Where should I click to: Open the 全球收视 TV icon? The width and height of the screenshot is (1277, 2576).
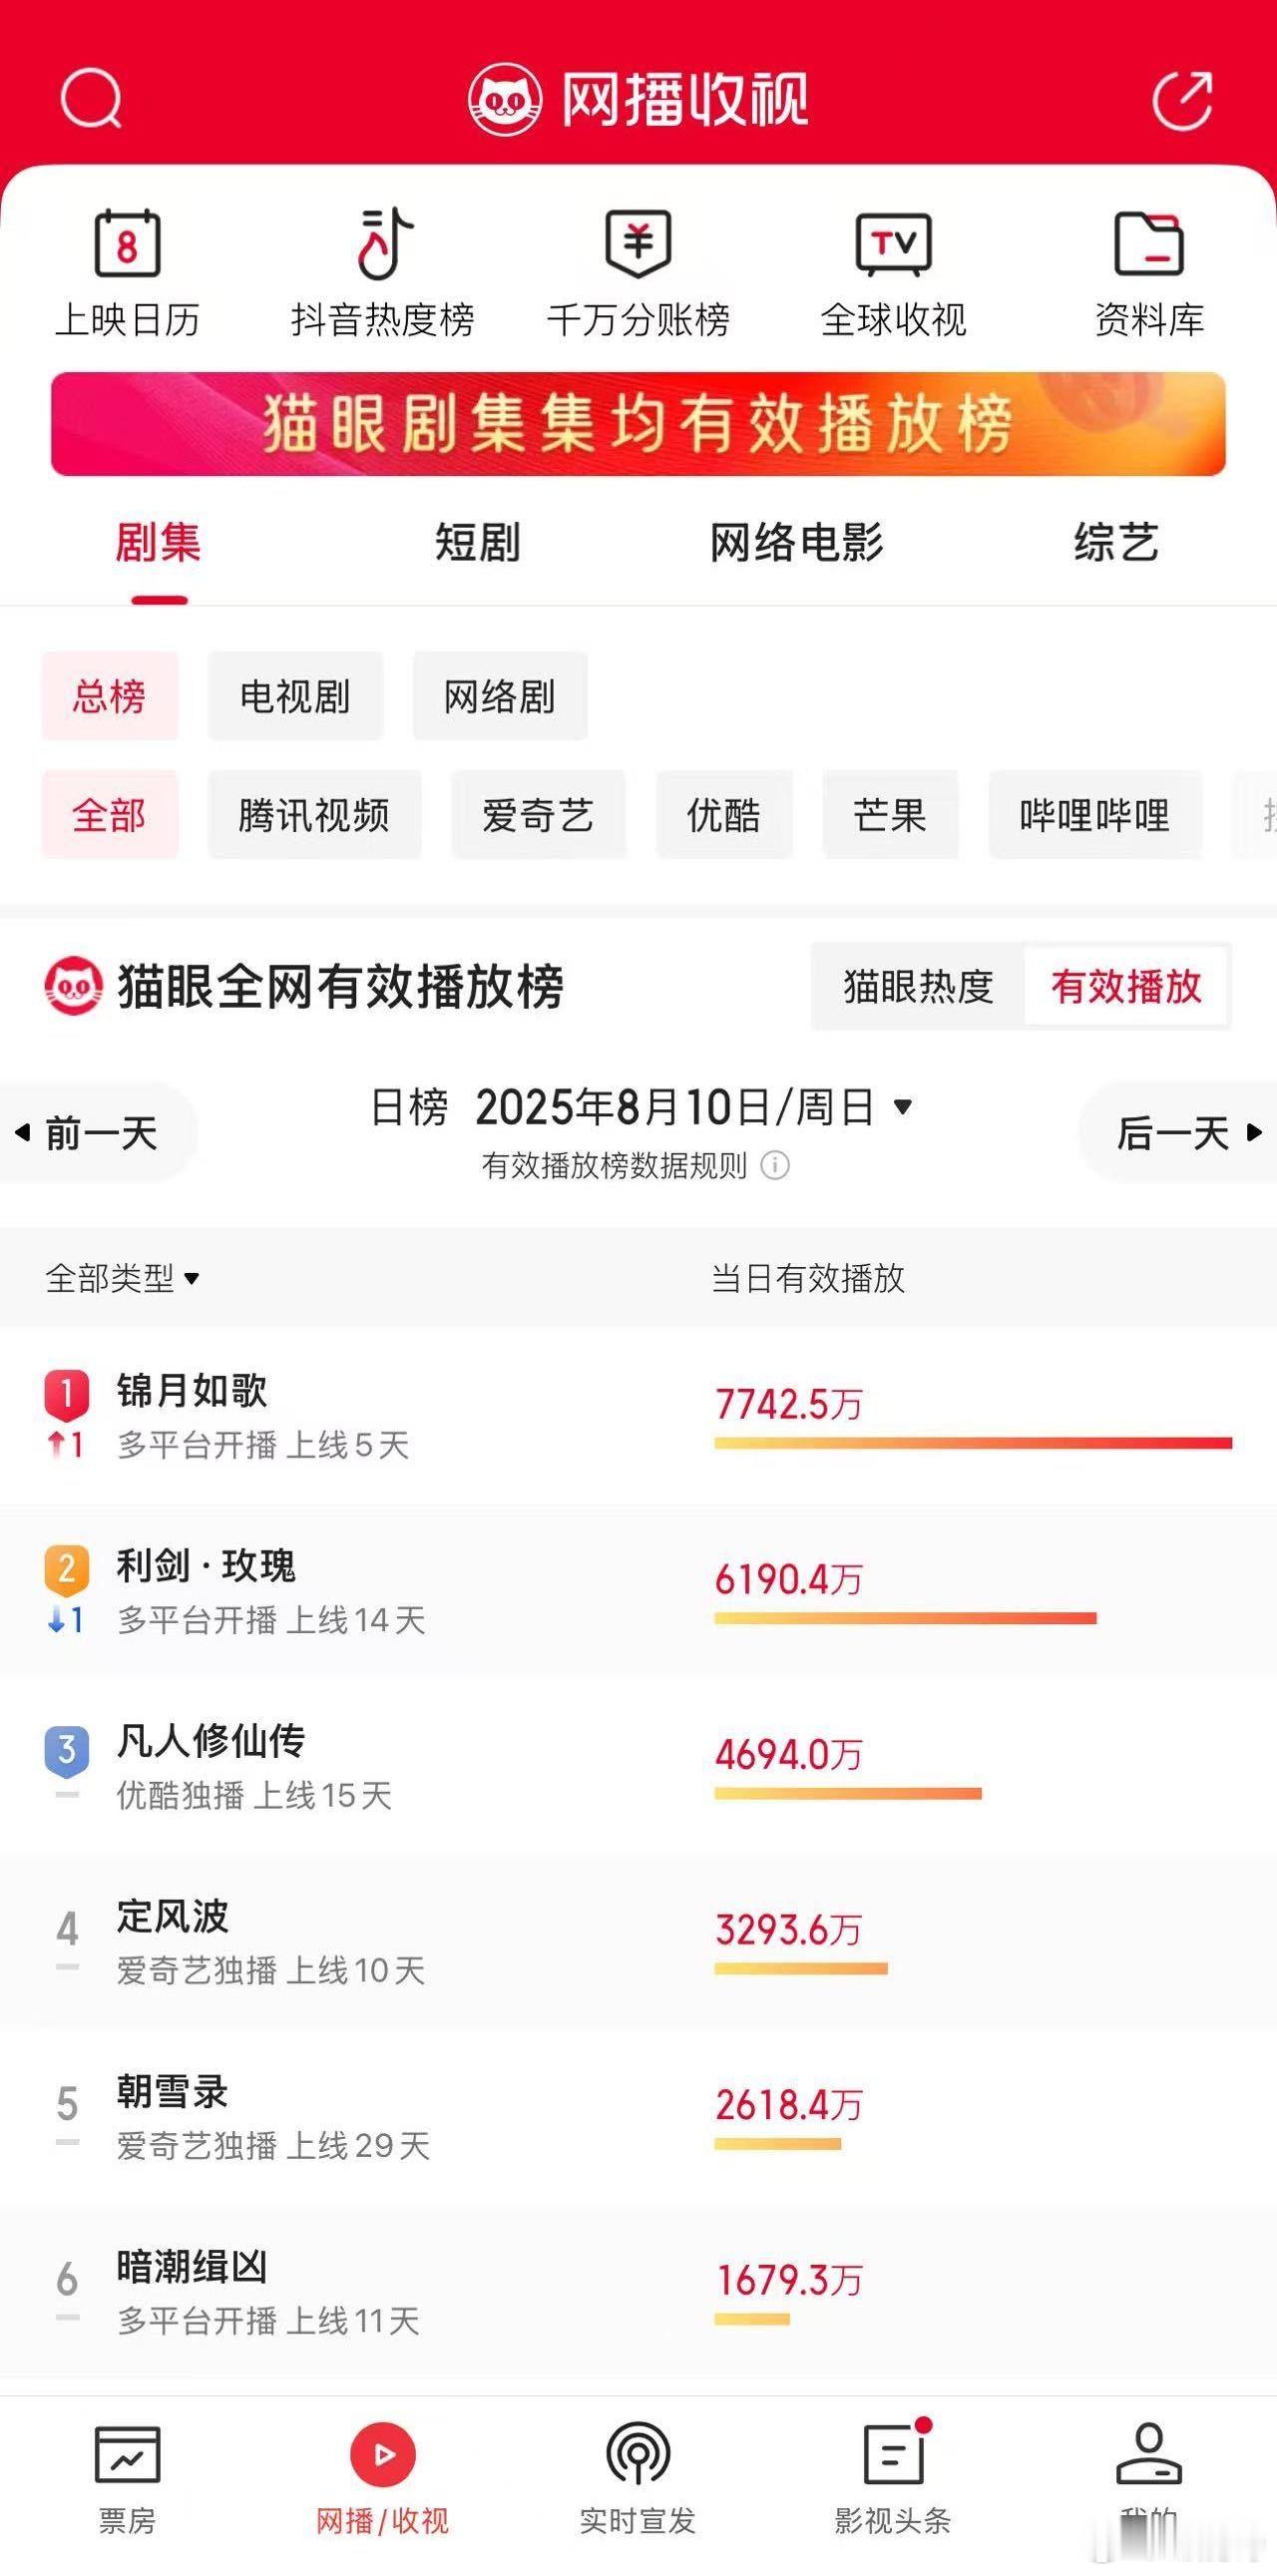pos(893,243)
